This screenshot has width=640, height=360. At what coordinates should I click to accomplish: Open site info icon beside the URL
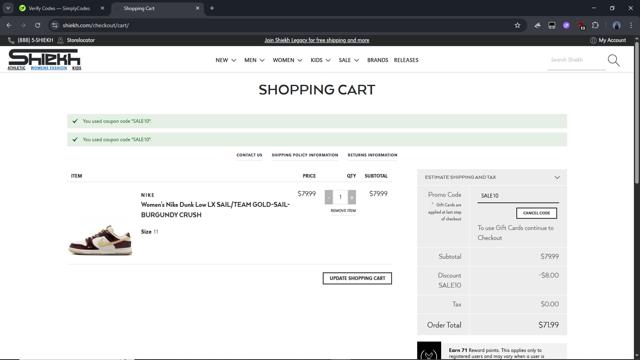click(x=54, y=25)
